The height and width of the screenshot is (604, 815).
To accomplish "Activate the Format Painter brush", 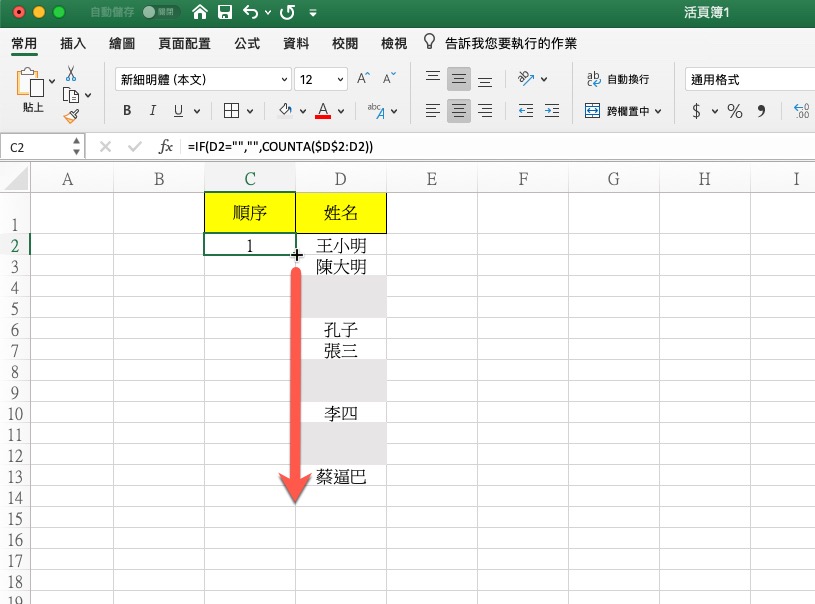I will pos(71,116).
